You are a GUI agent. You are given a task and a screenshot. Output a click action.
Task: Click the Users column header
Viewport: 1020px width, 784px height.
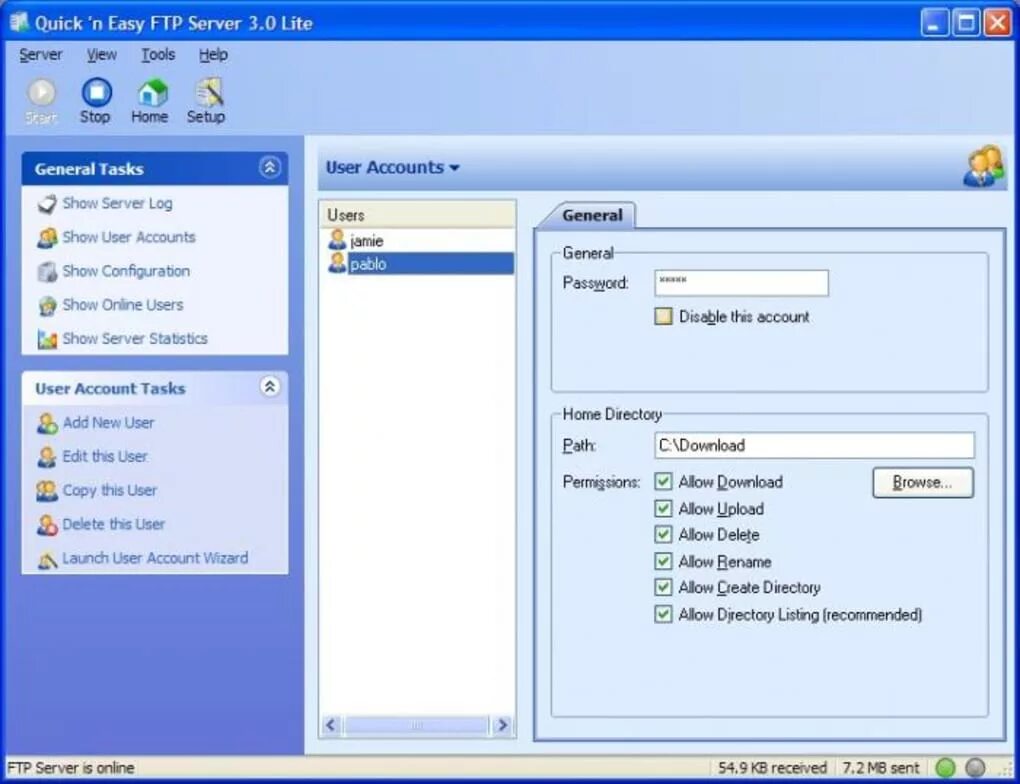[x=418, y=214]
